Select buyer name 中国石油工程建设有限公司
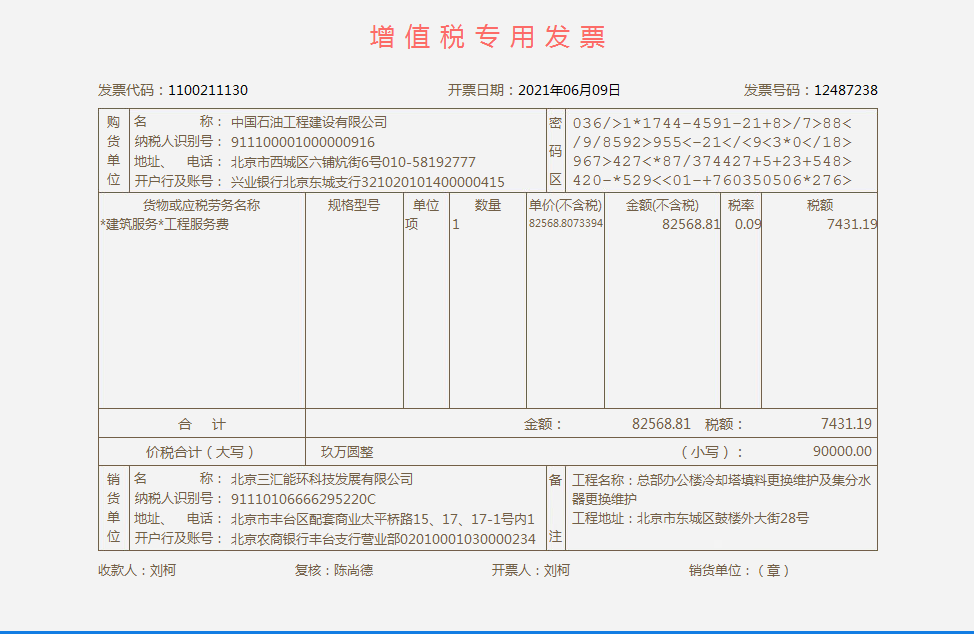 [309, 122]
